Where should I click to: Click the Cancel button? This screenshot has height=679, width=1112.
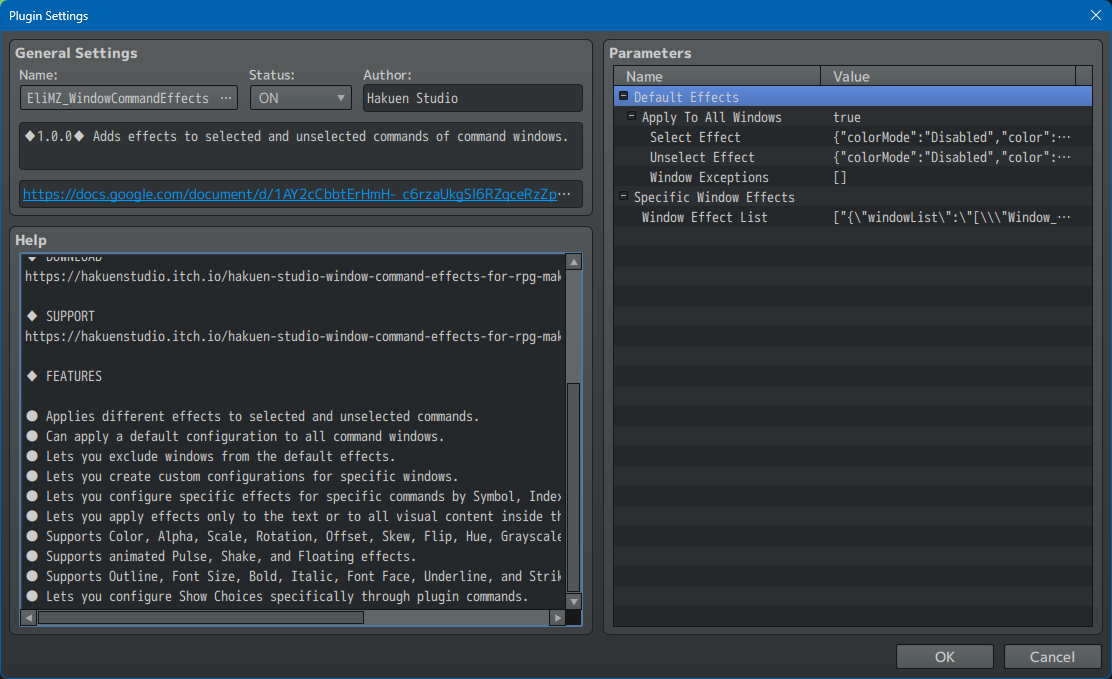coord(1052,656)
